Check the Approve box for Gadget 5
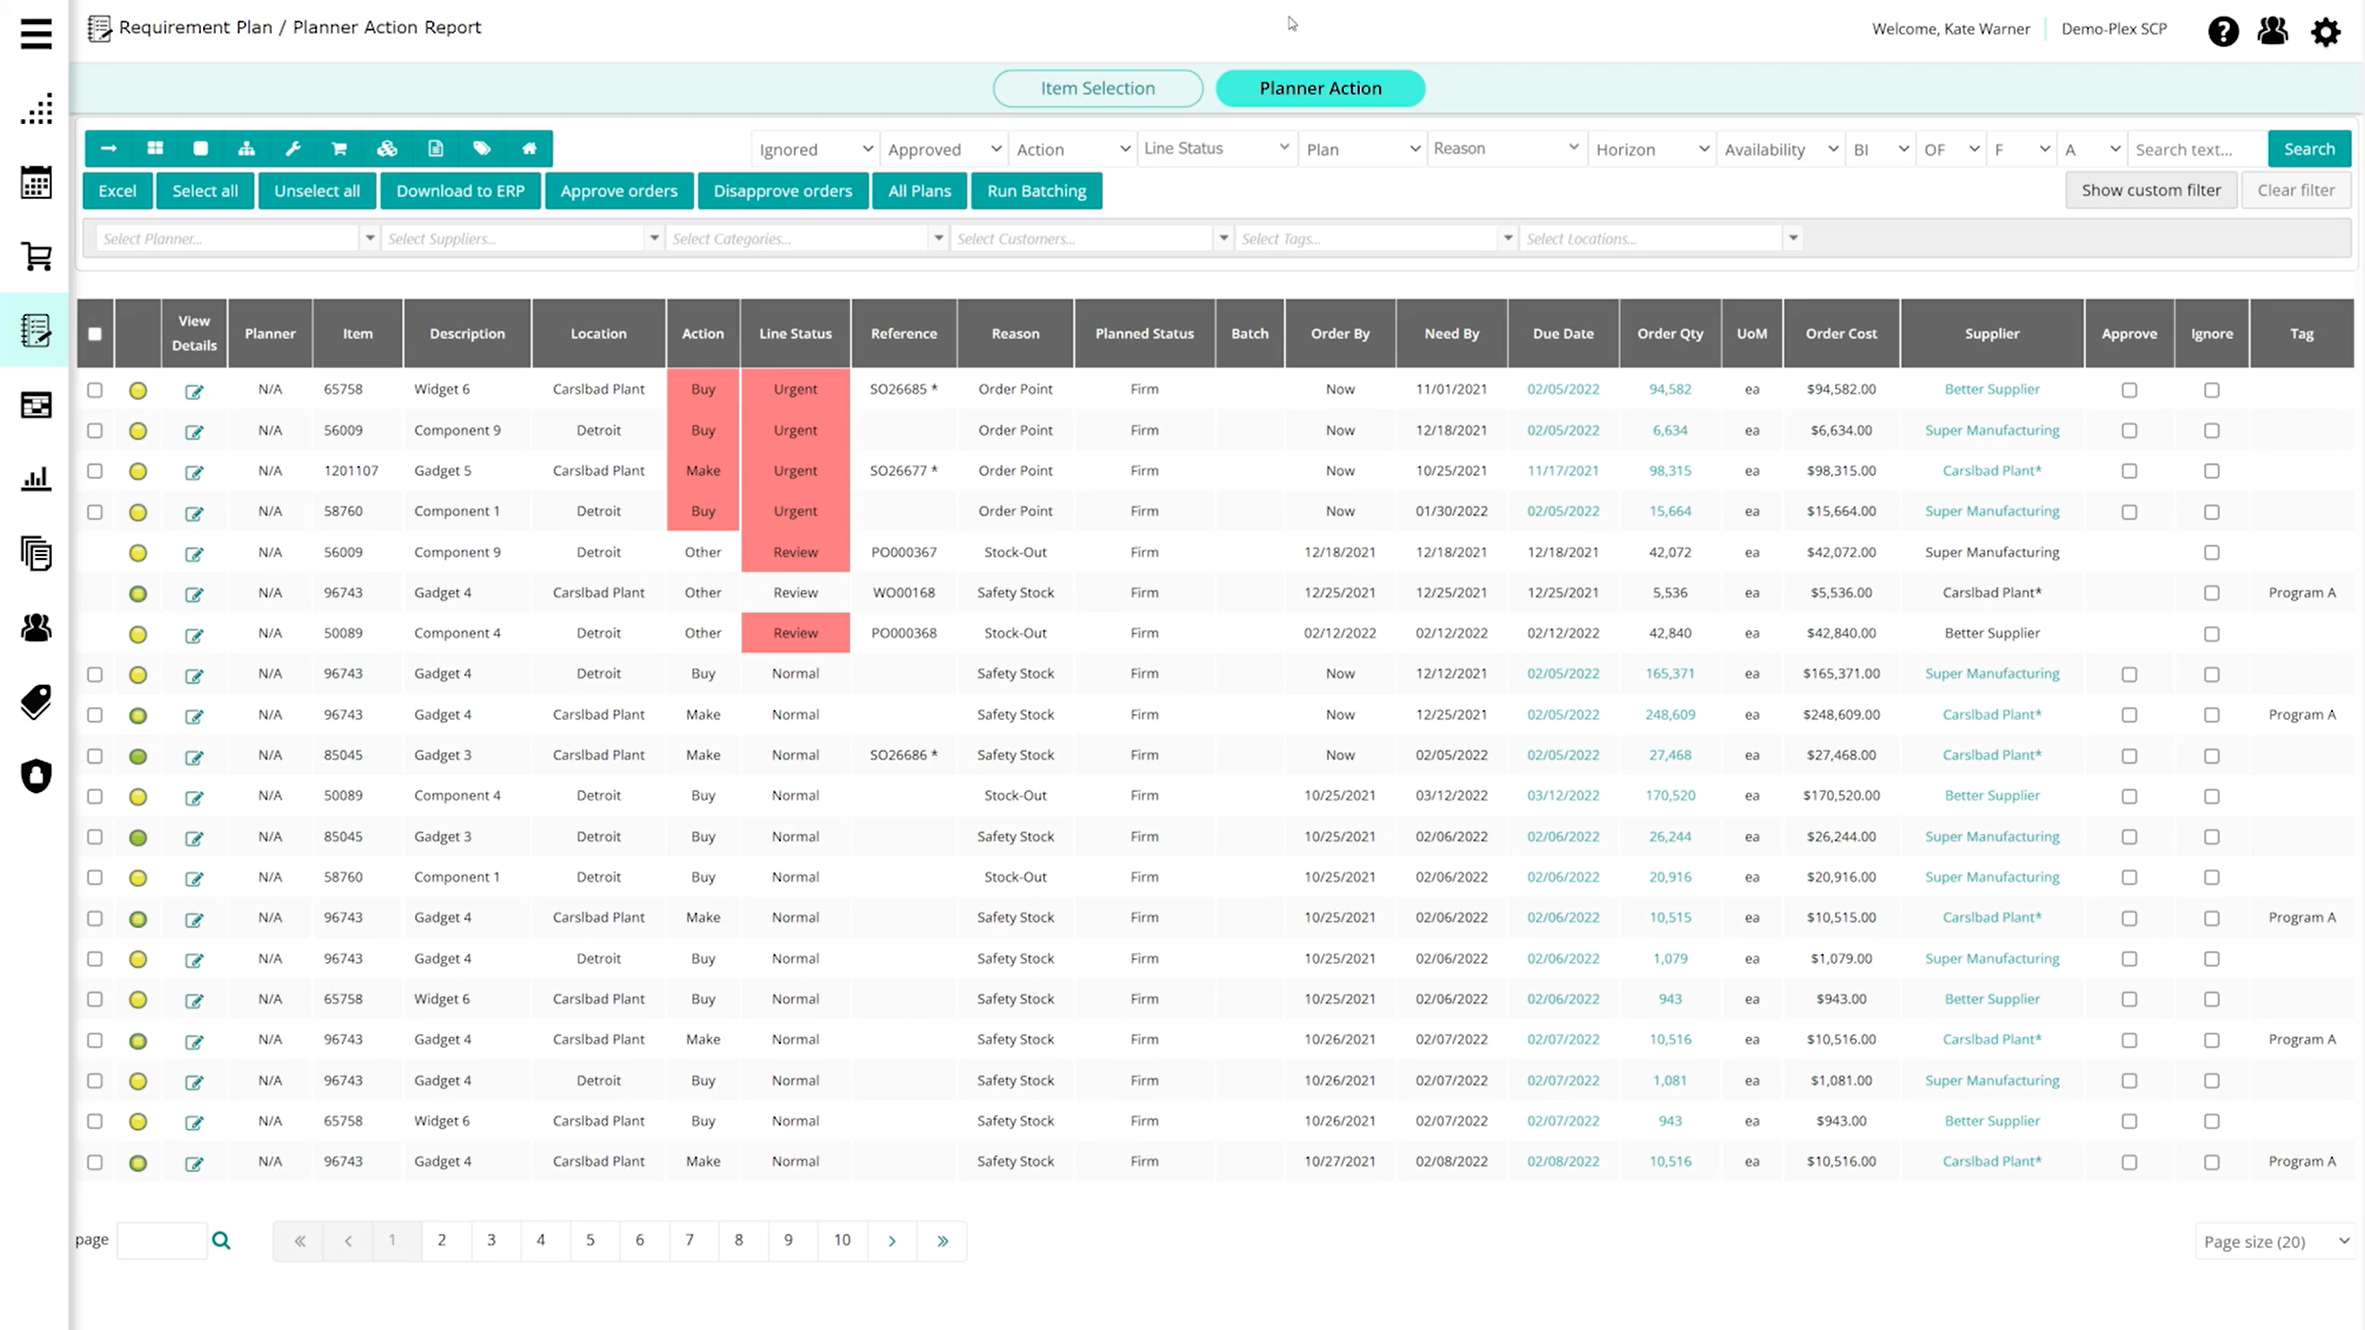This screenshot has width=2365, height=1330. point(2129,471)
